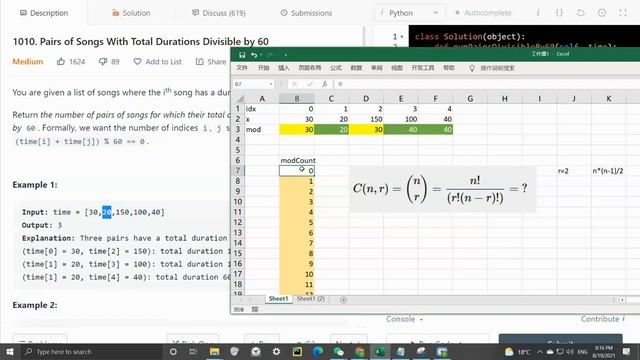Screen dimensions: 640x360
Task: Click Contribute link in LeetCode
Action: 602,319
